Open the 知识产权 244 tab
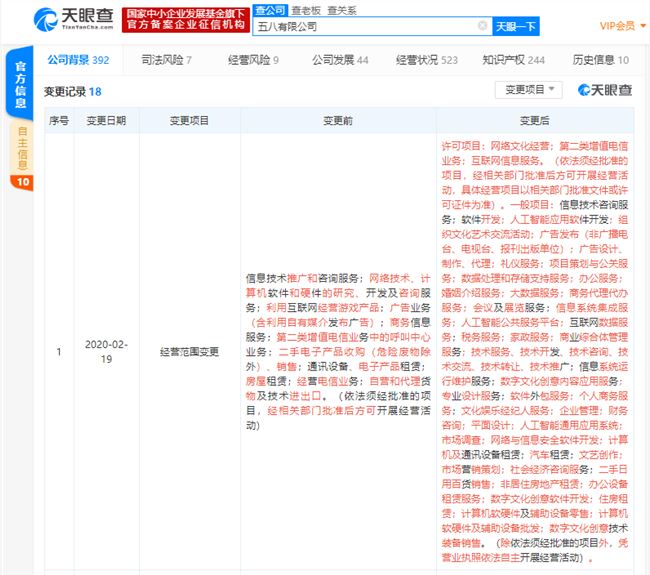Viewport: 650px width, 575px height. 513,60
